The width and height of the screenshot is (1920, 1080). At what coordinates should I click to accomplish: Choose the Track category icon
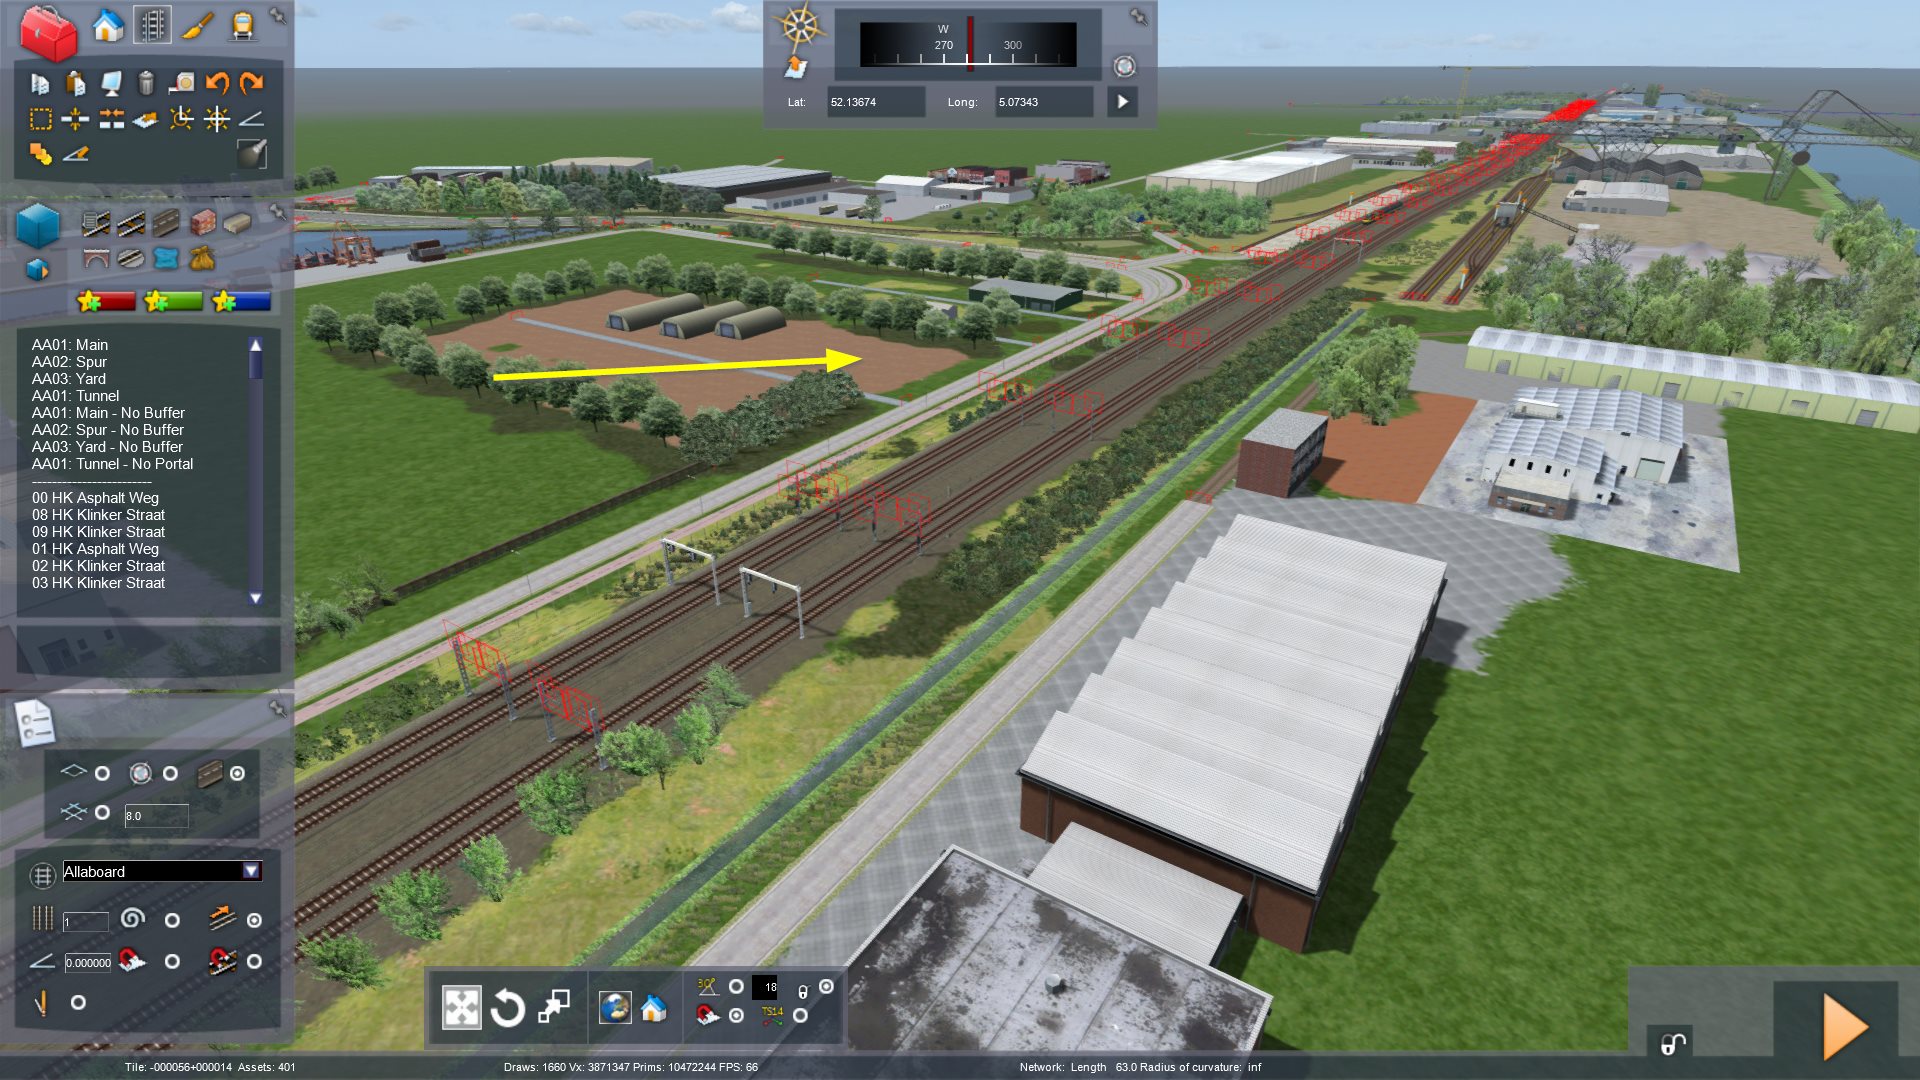[131, 223]
